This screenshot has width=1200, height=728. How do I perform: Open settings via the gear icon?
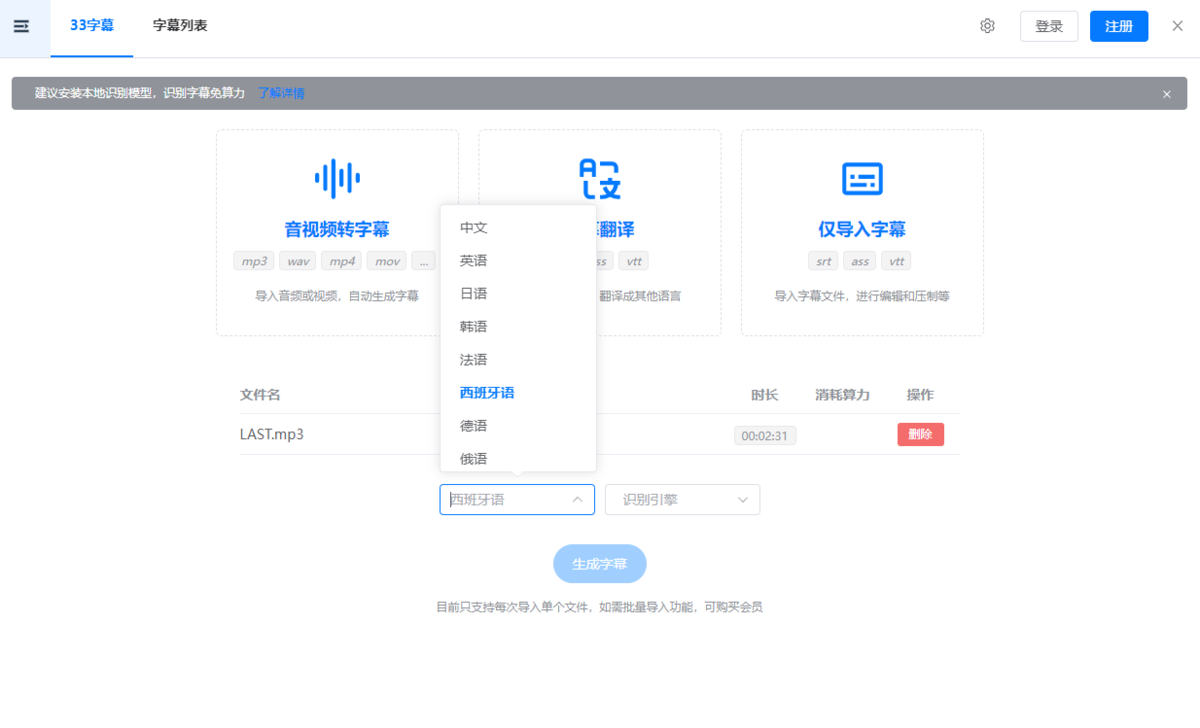(987, 26)
